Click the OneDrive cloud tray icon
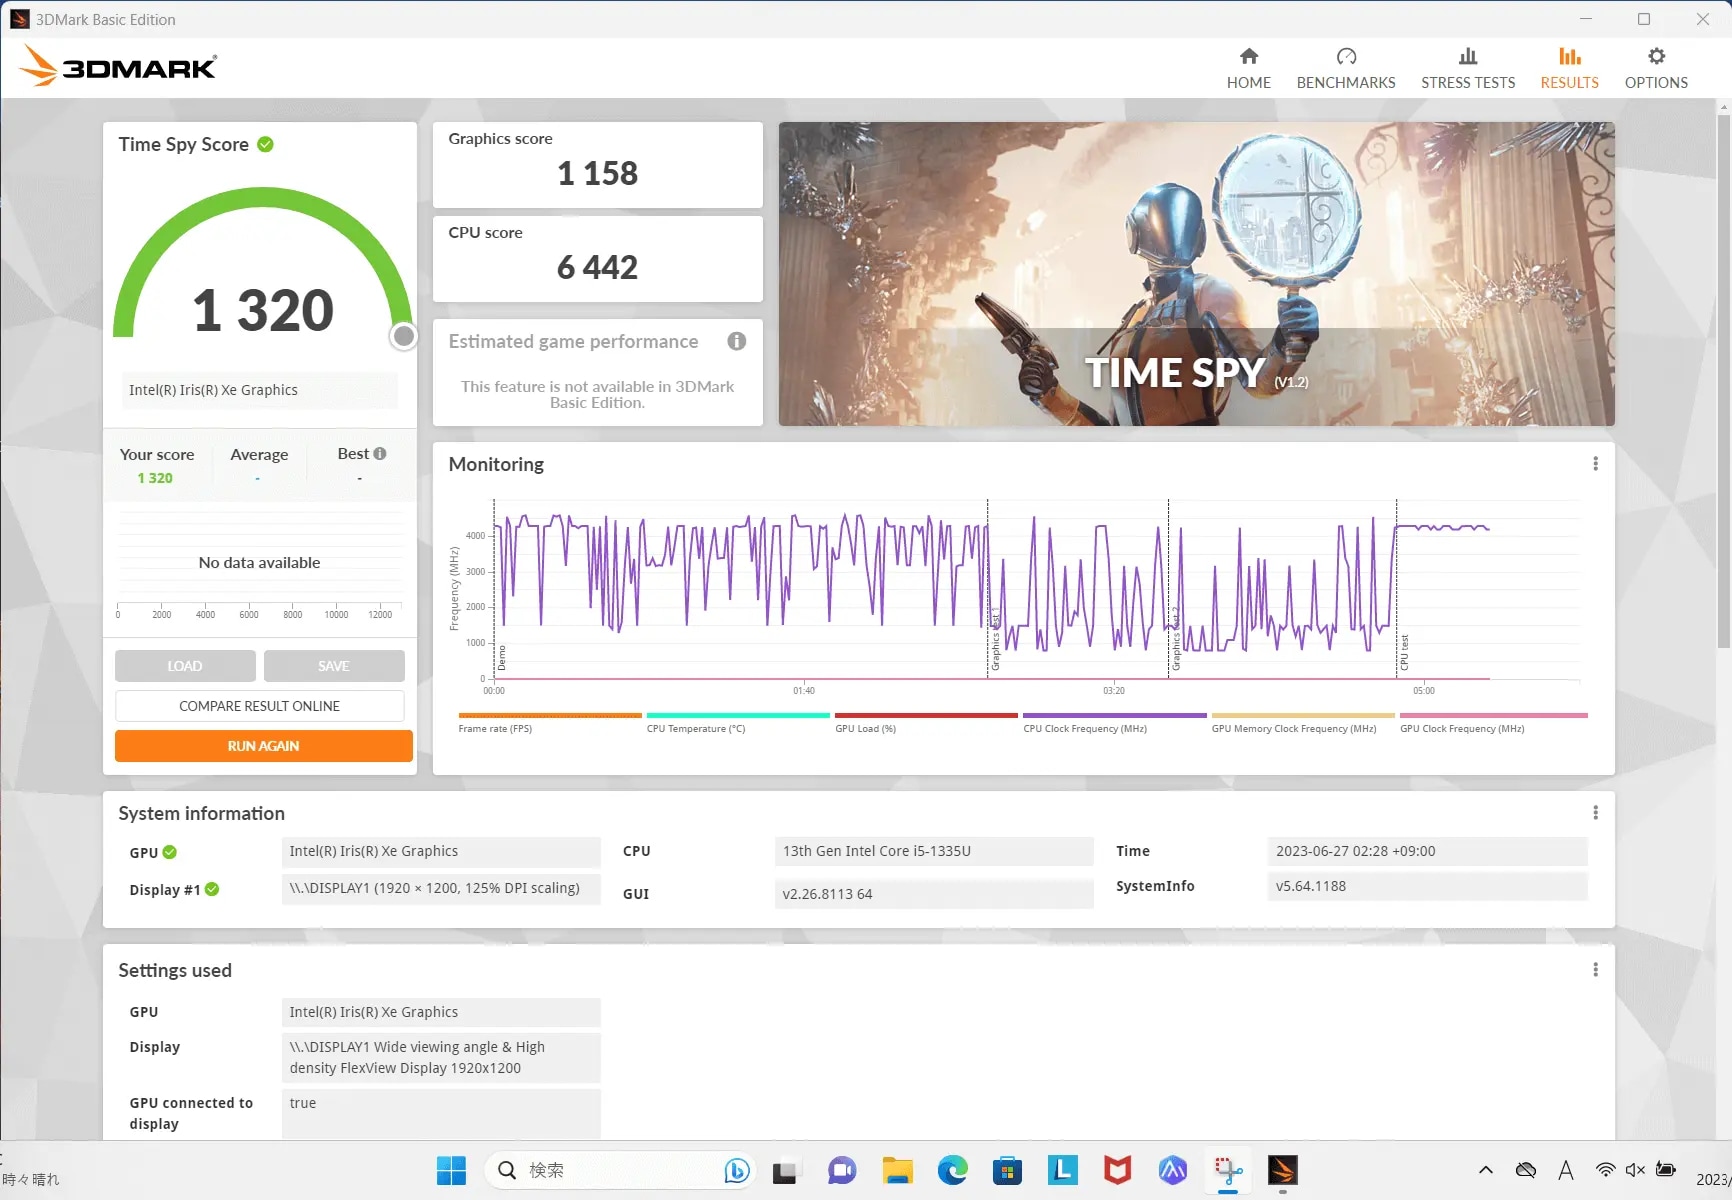Image resolution: width=1732 pixels, height=1200 pixels. point(1526,1170)
